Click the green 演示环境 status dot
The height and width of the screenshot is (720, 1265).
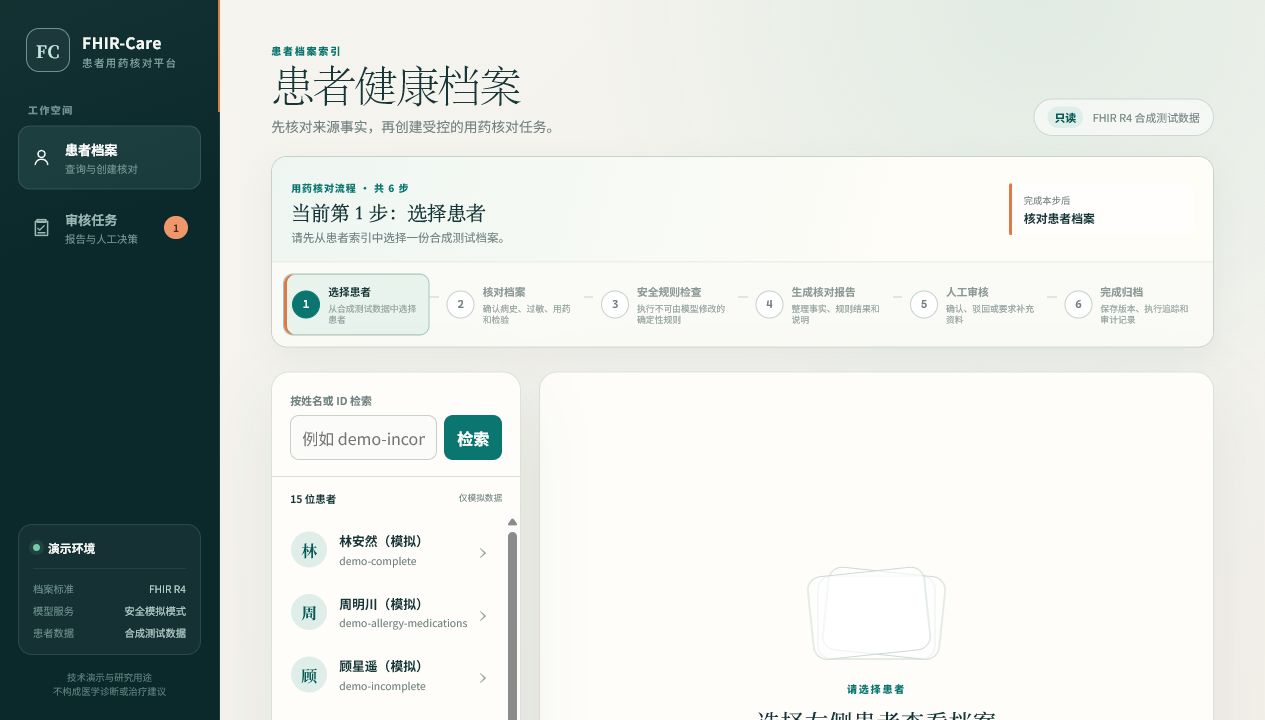(37, 548)
